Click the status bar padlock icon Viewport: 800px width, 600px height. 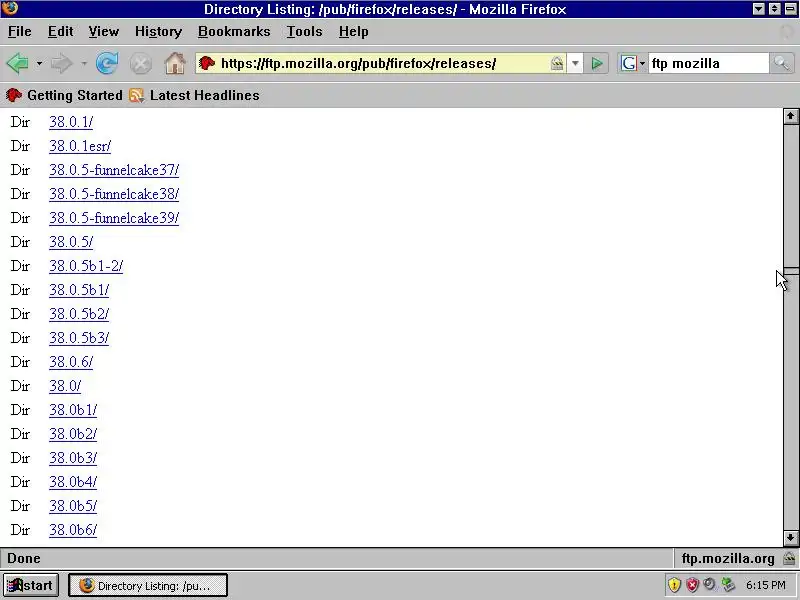[x=789, y=558]
